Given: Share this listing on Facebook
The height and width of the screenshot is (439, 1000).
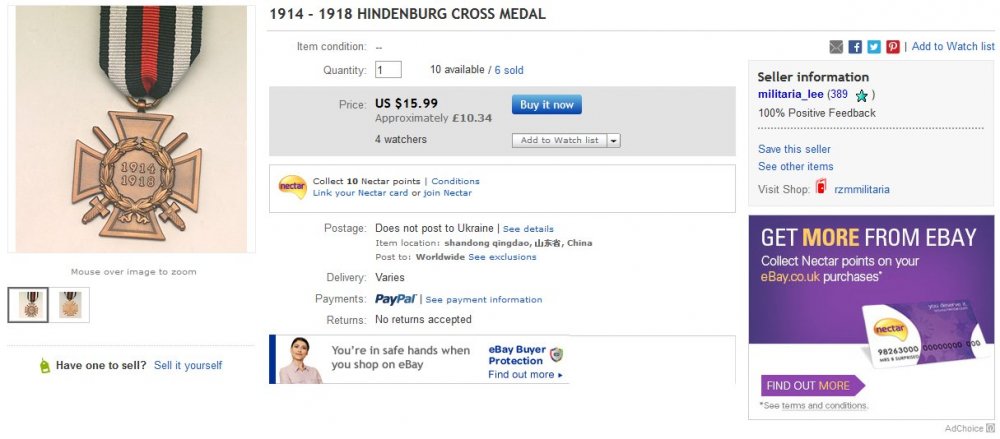Looking at the screenshot, I should point(855,47).
